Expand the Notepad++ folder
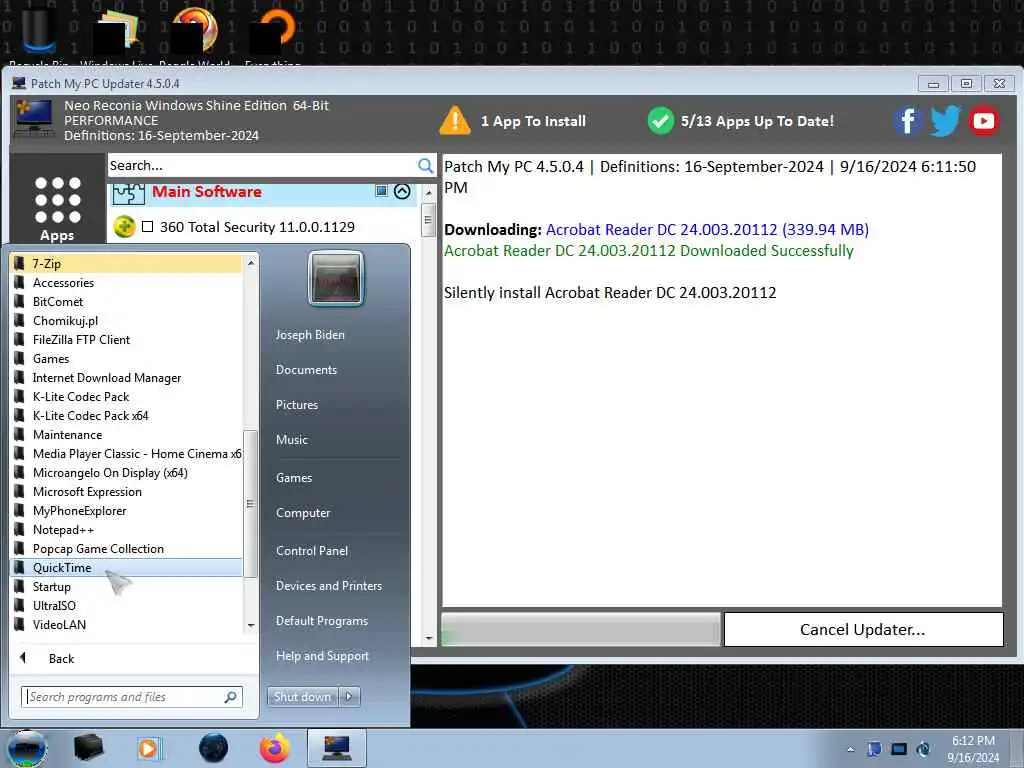This screenshot has height=768, width=1024. [x=126, y=530]
